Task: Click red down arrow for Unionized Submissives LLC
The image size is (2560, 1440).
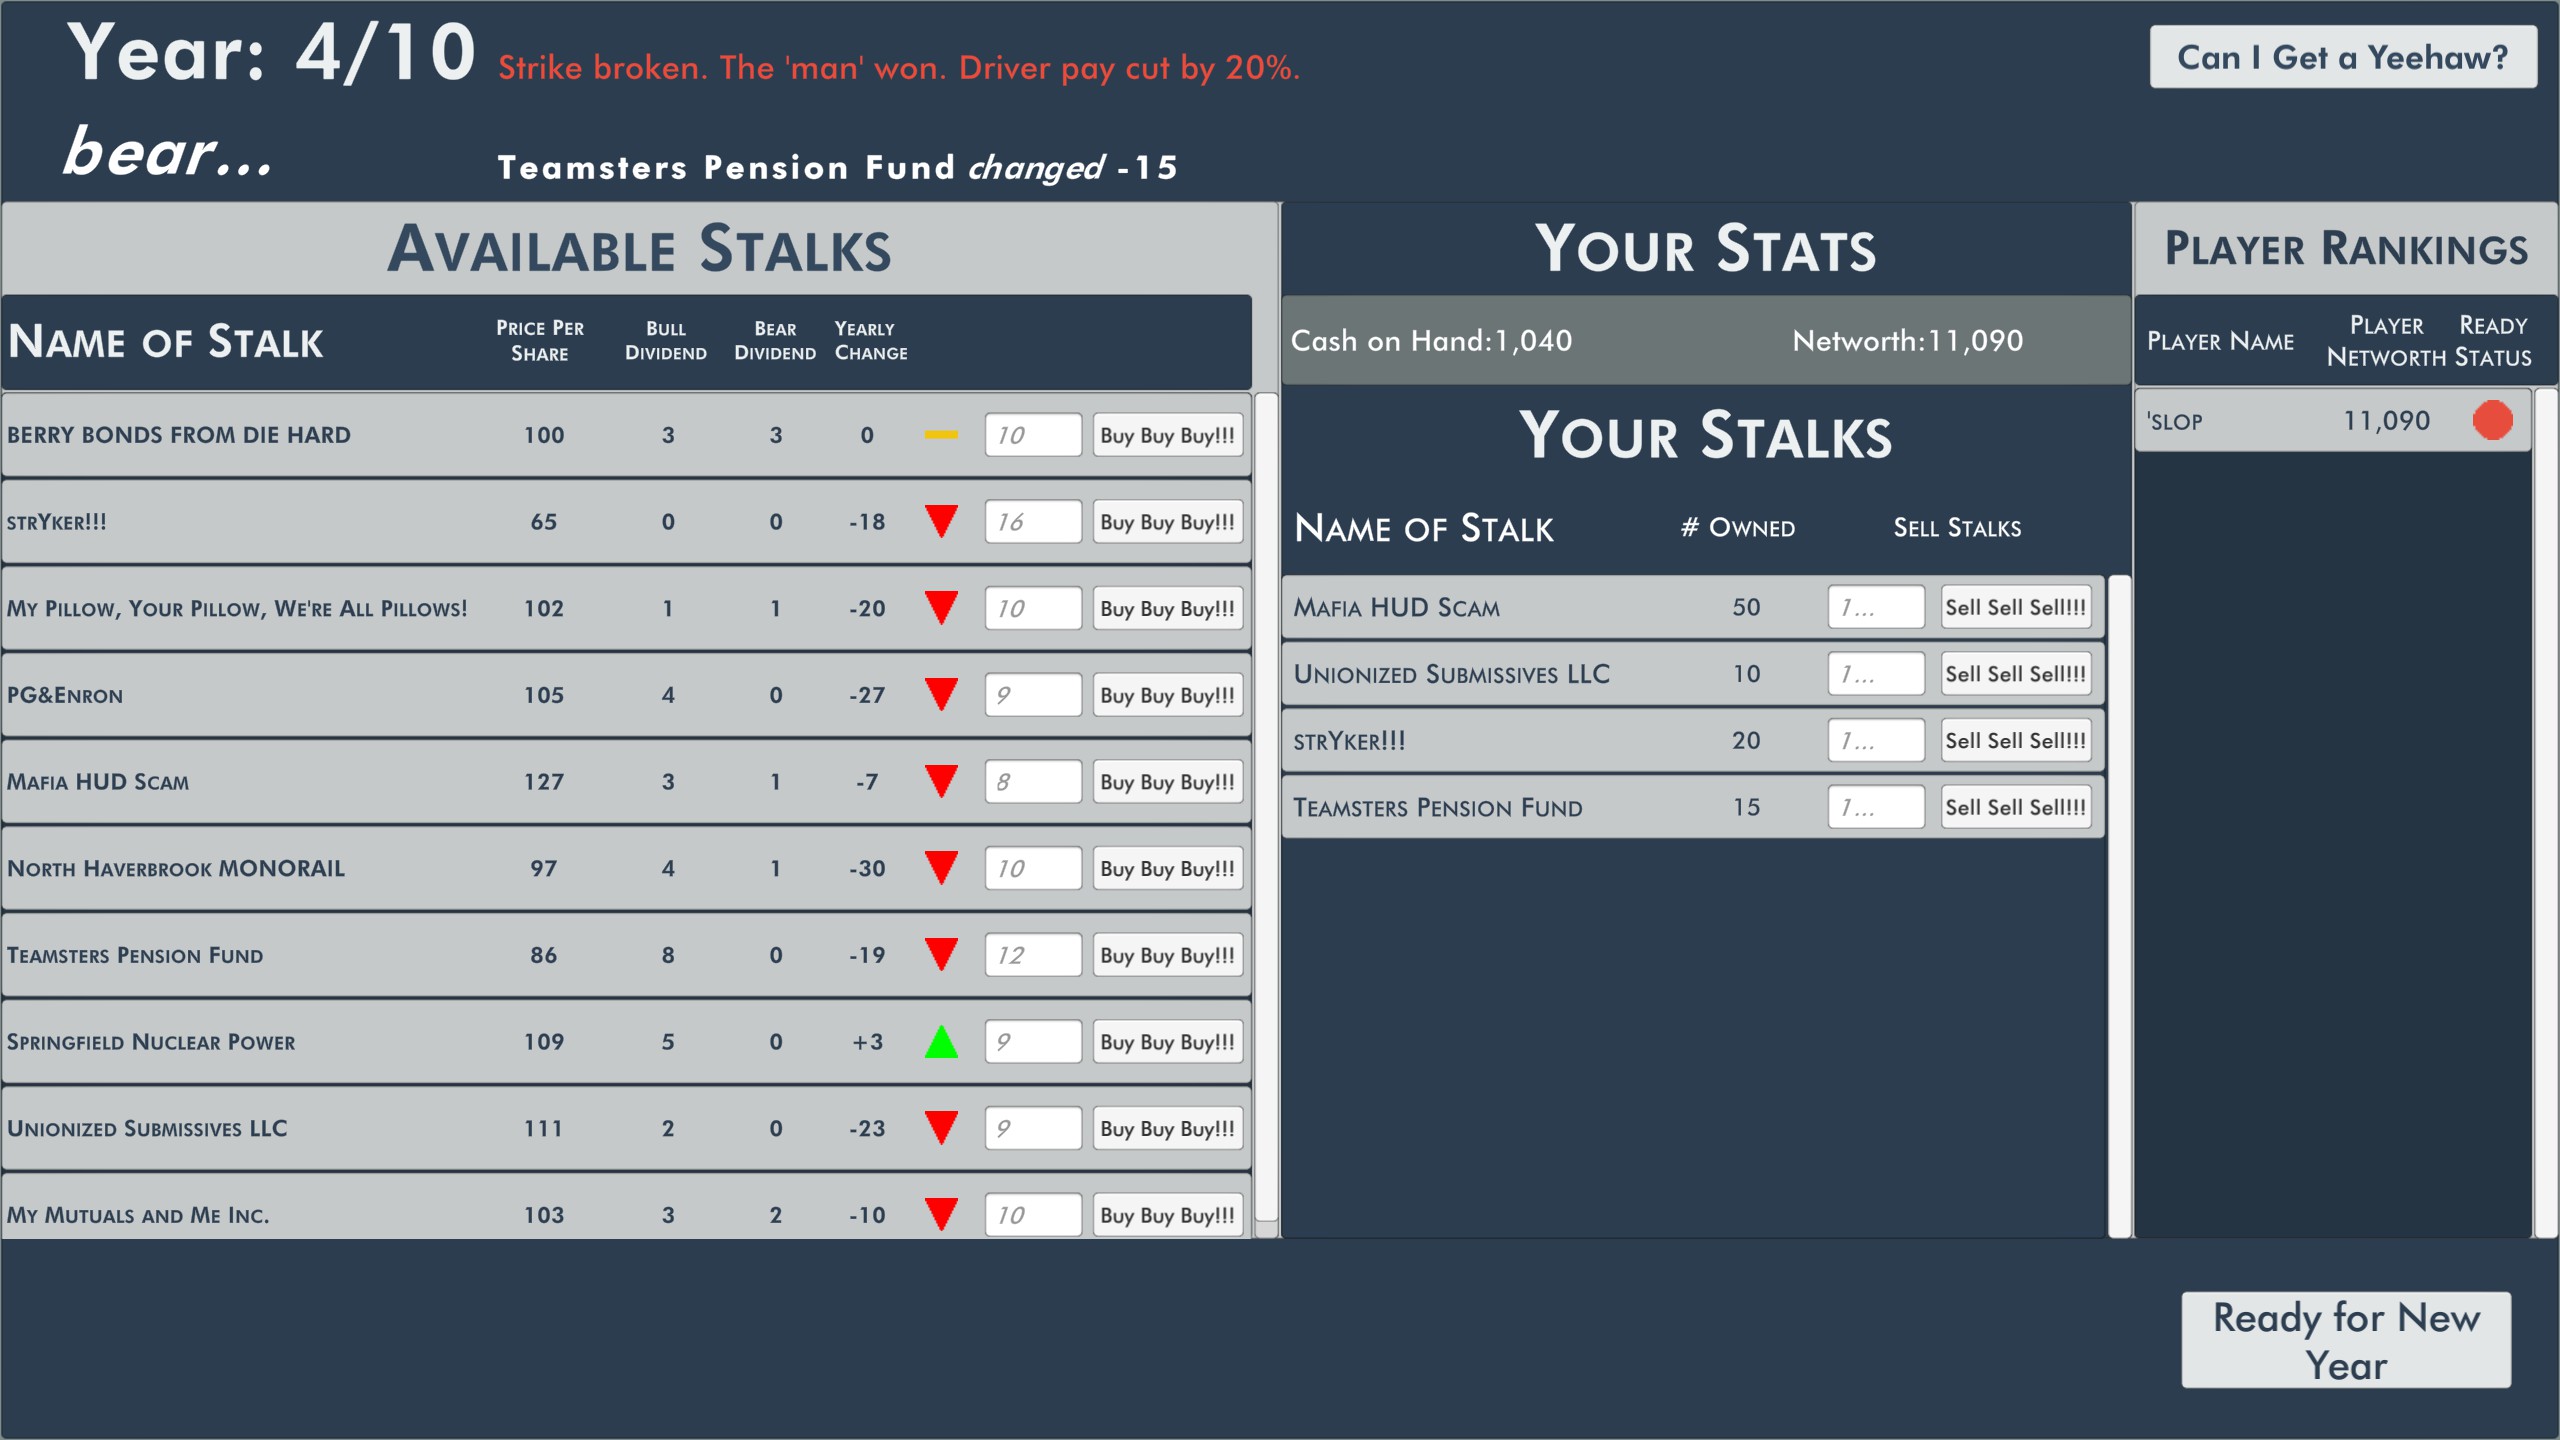Action: pos(941,1127)
